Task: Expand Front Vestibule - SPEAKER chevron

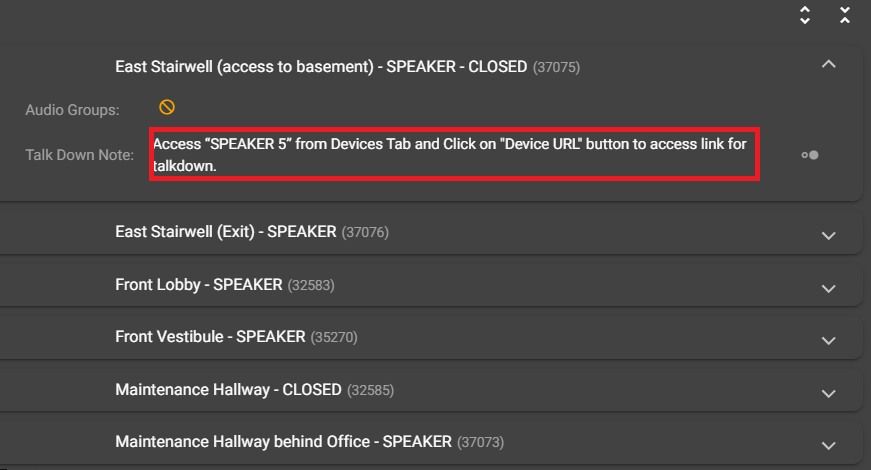Action: click(x=829, y=341)
